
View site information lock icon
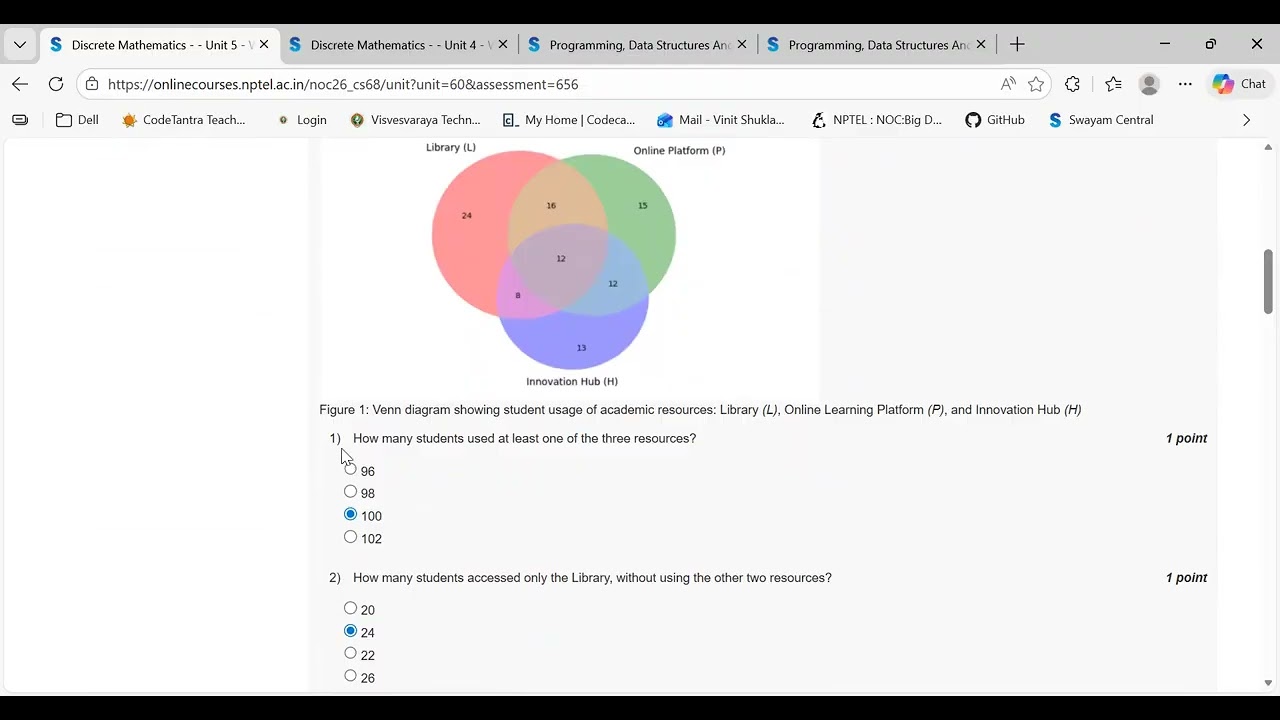point(92,84)
